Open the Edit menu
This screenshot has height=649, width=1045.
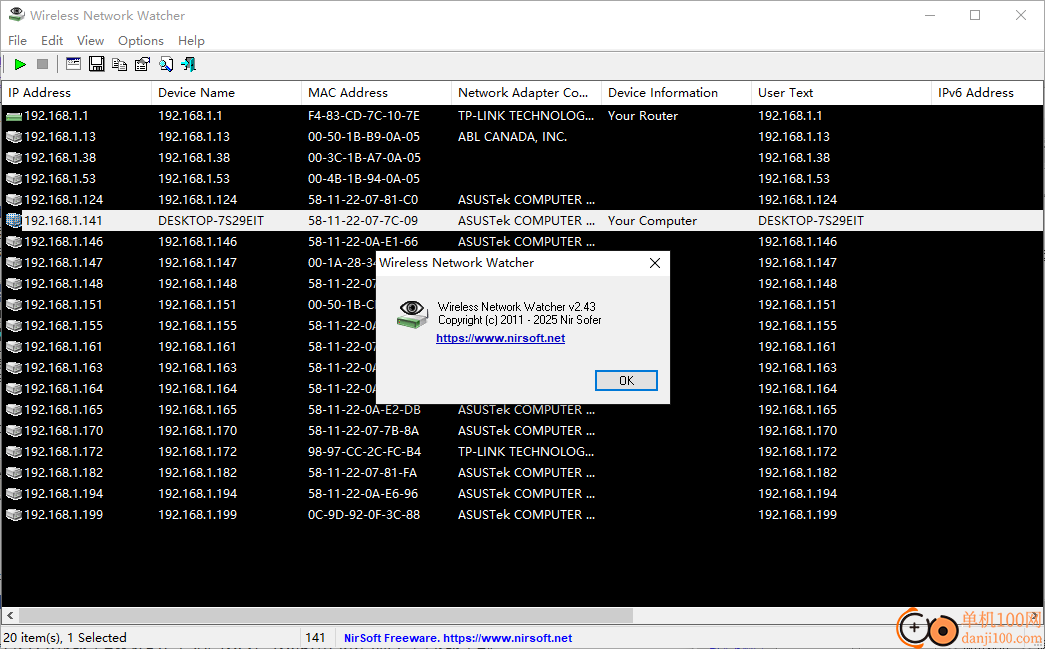tap(52, 41)
